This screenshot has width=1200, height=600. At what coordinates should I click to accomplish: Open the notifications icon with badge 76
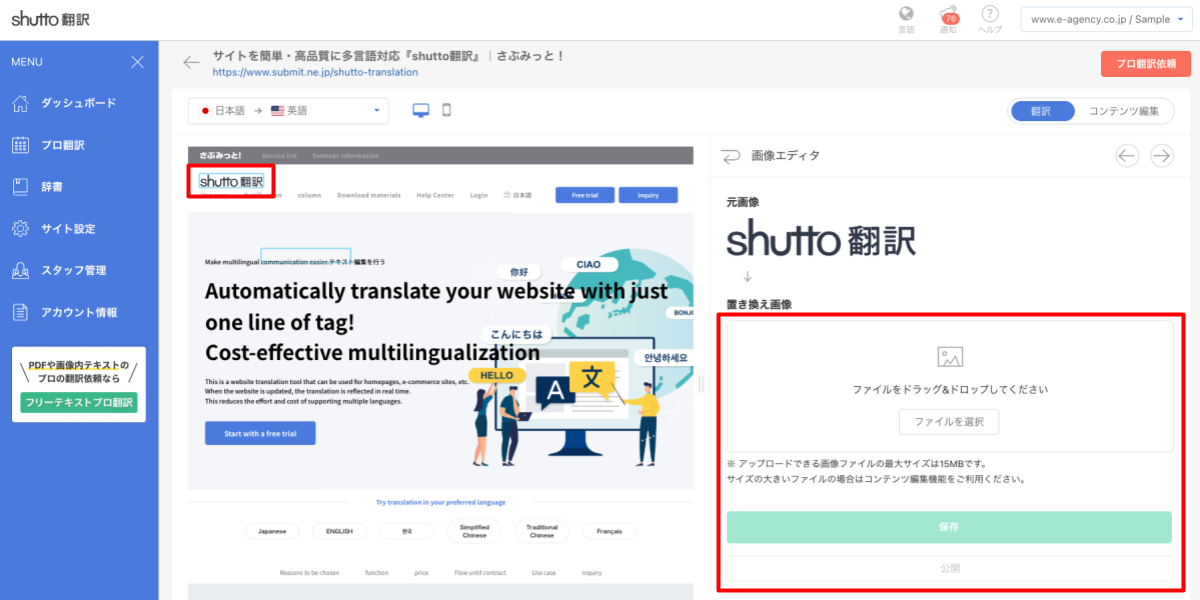pos(948,15)
